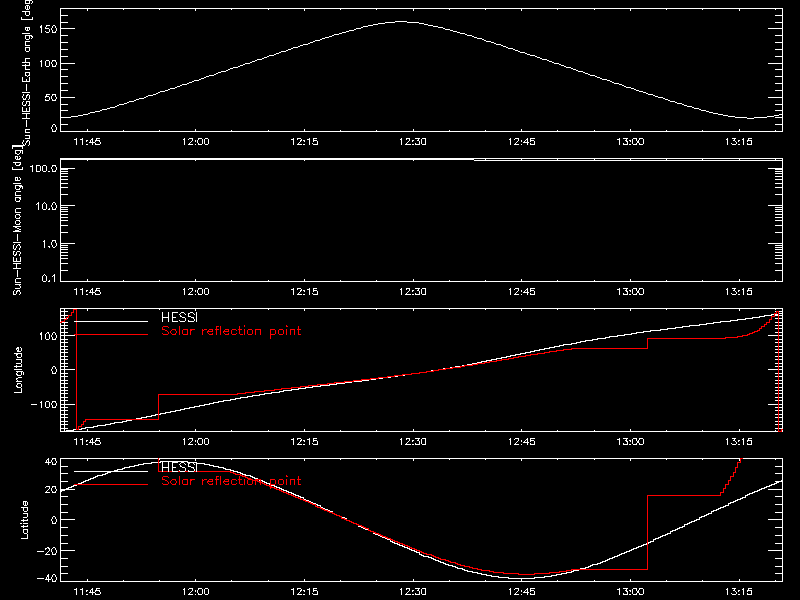Image resolution: width=800 pixels, height=600 pixels.
Task: Click 13:15 time label under Longitude plot
Action: tap(738, 441)
